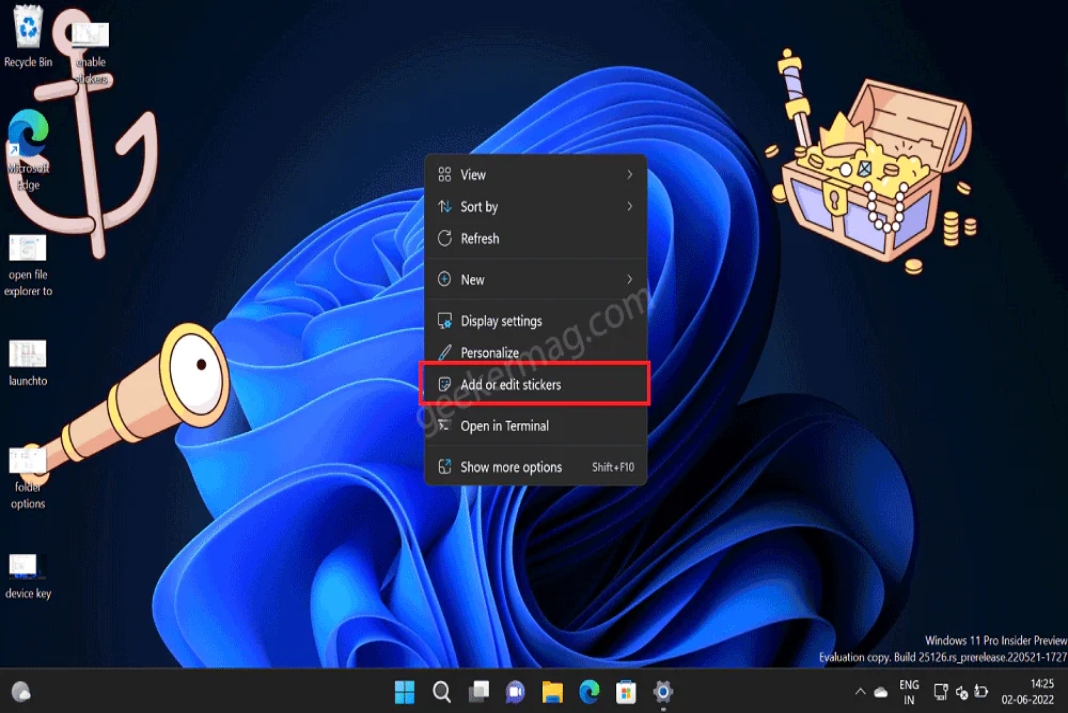Screen dimensions: 1068x713
Task: Launch Teams Chat from the taskbar
Action: coord(514,691)
